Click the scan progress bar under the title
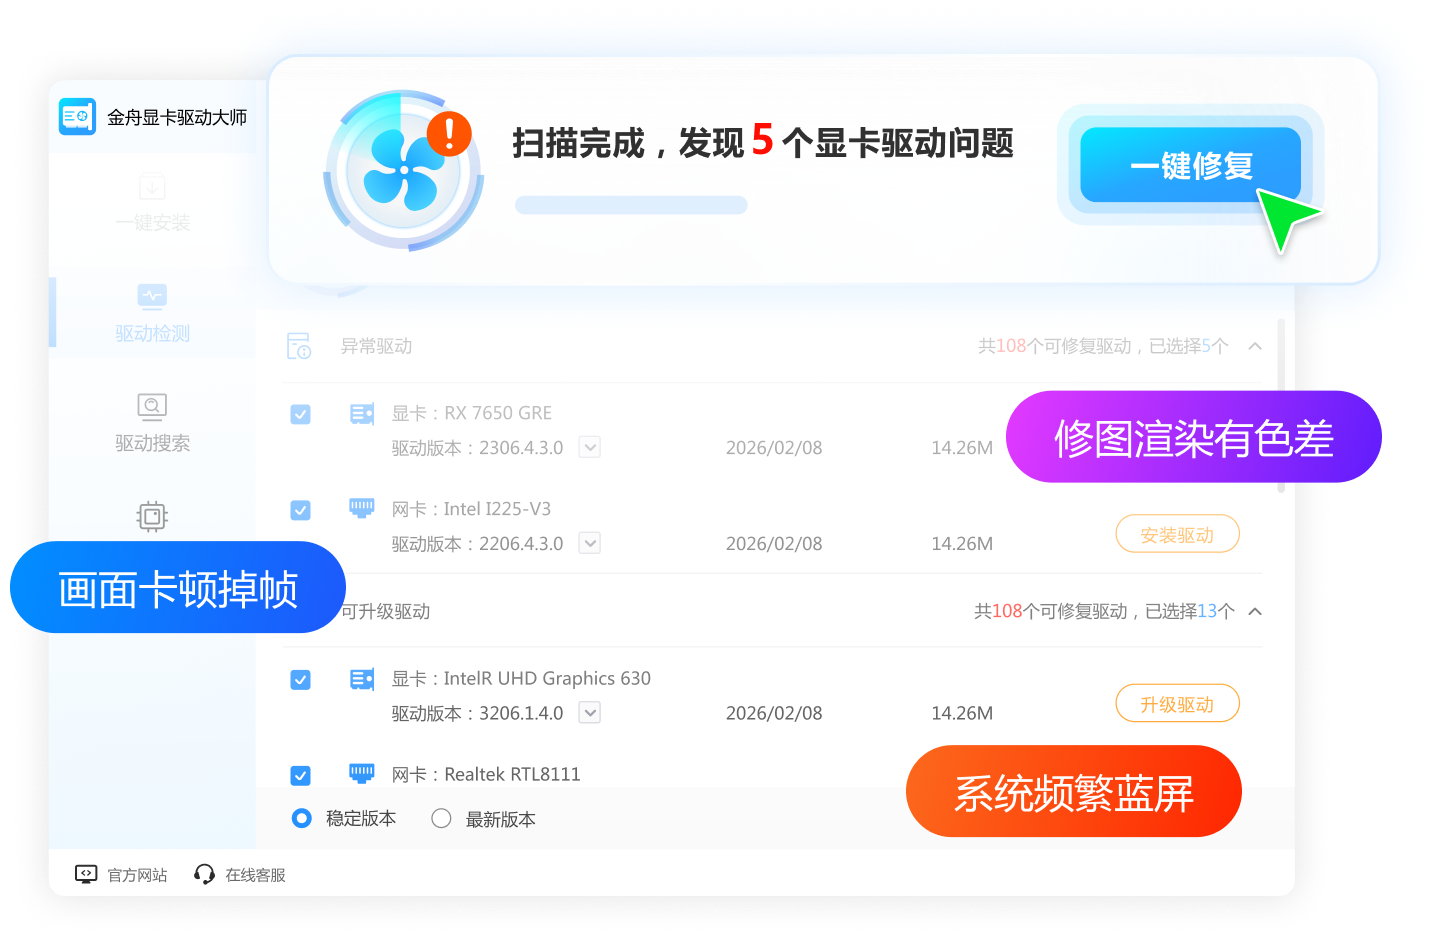The width and height of the screenshot is (1435, 936). tap(631, 205)
